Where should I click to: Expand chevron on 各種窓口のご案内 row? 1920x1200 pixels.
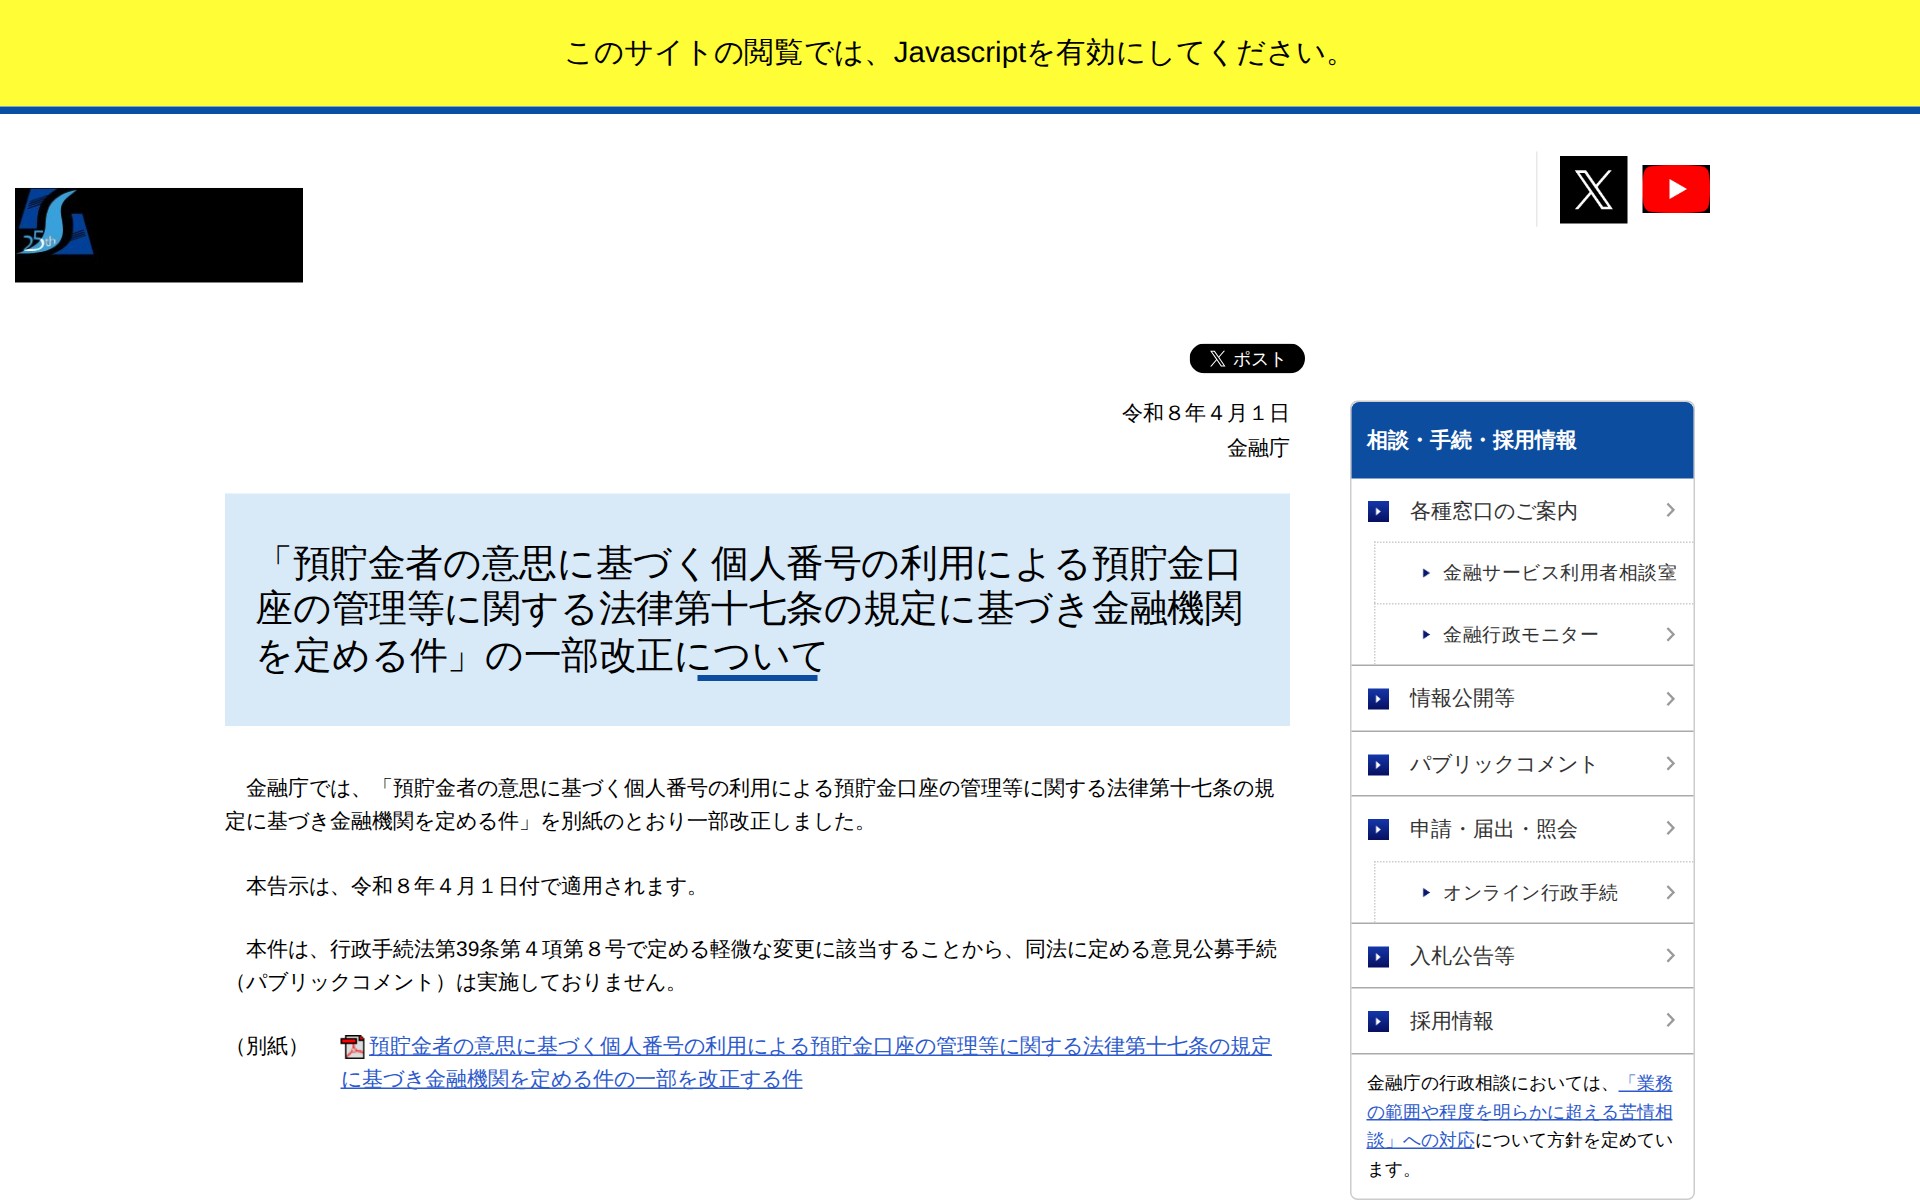click(1670, 511)
